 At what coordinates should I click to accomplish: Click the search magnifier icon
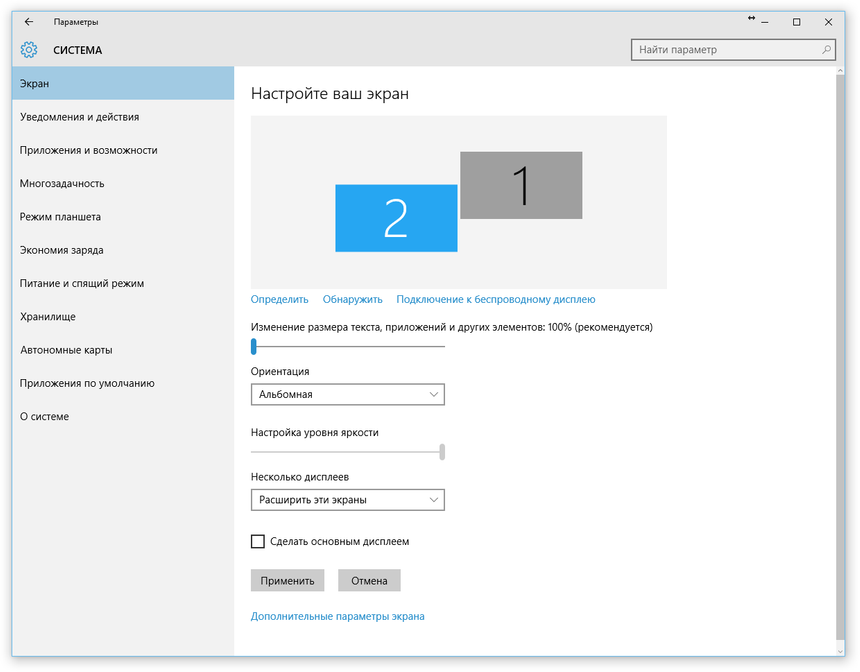pyautogui.click(x=826, y=49)
